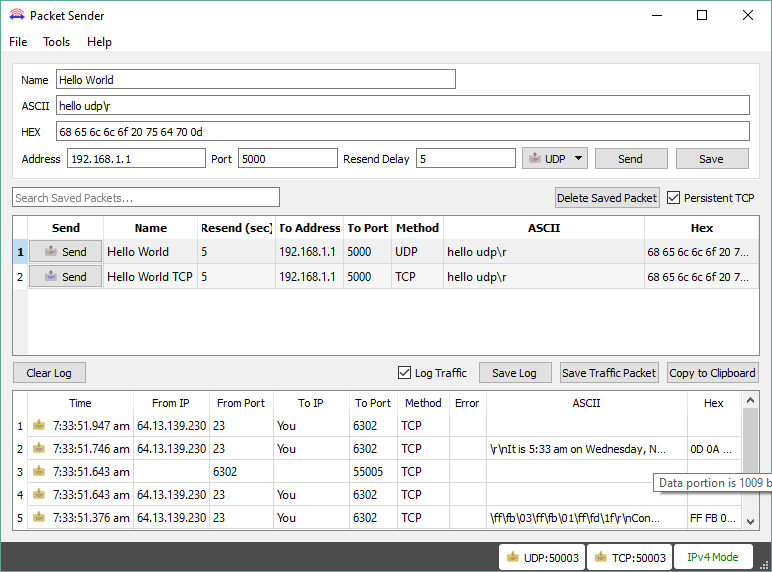The height and width of the screenshot is (572, 772).
Task: Click Save Traffic Packet button
Action: [x=609, y=373]
